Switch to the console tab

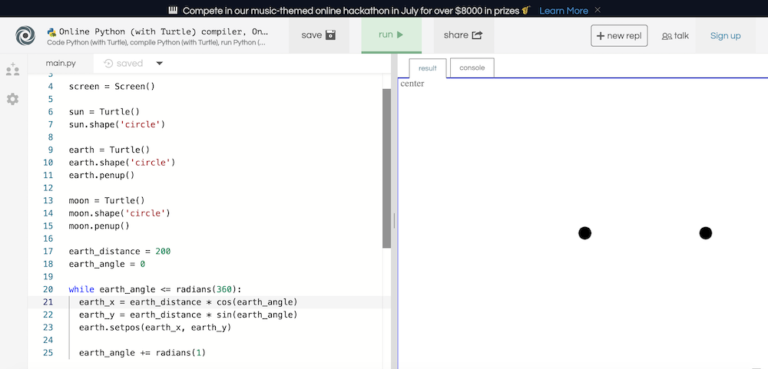pyautogui.click(x=472, y=68)
